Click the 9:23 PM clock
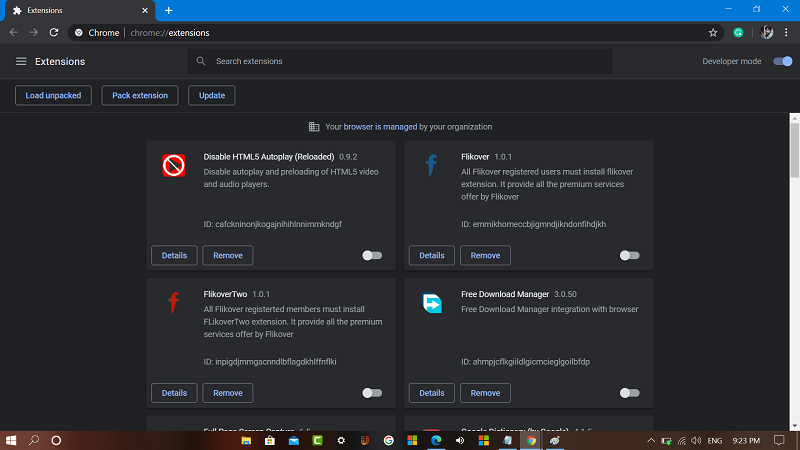Viewport: 800px width, 450px height. point(746,440)
